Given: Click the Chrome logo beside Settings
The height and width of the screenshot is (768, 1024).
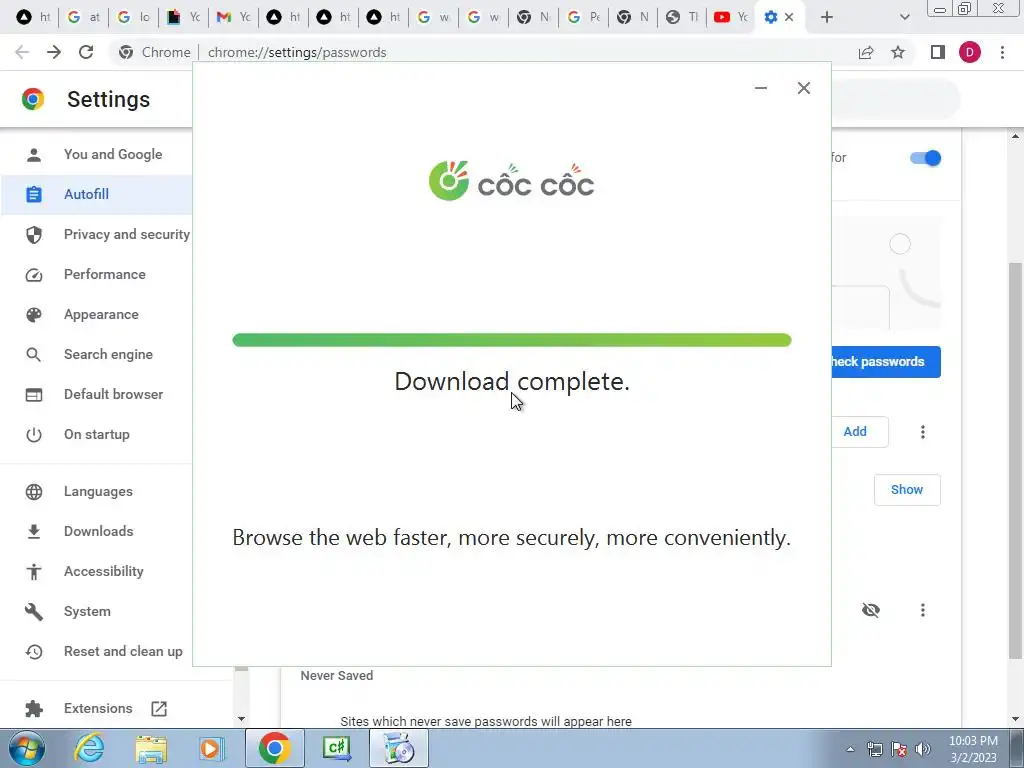Looking at the screenshot, I should [33, 99].
